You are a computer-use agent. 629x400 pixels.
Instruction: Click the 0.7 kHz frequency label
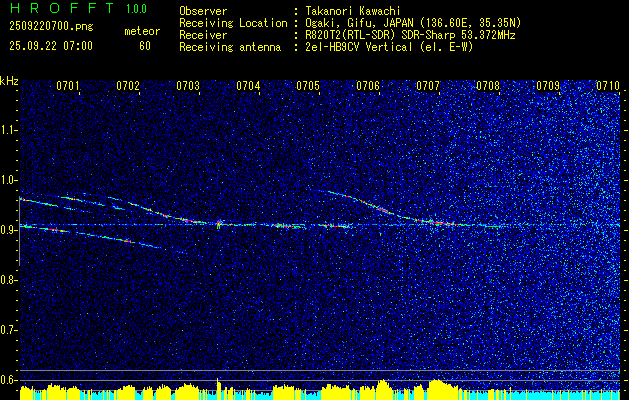[9, 330]
